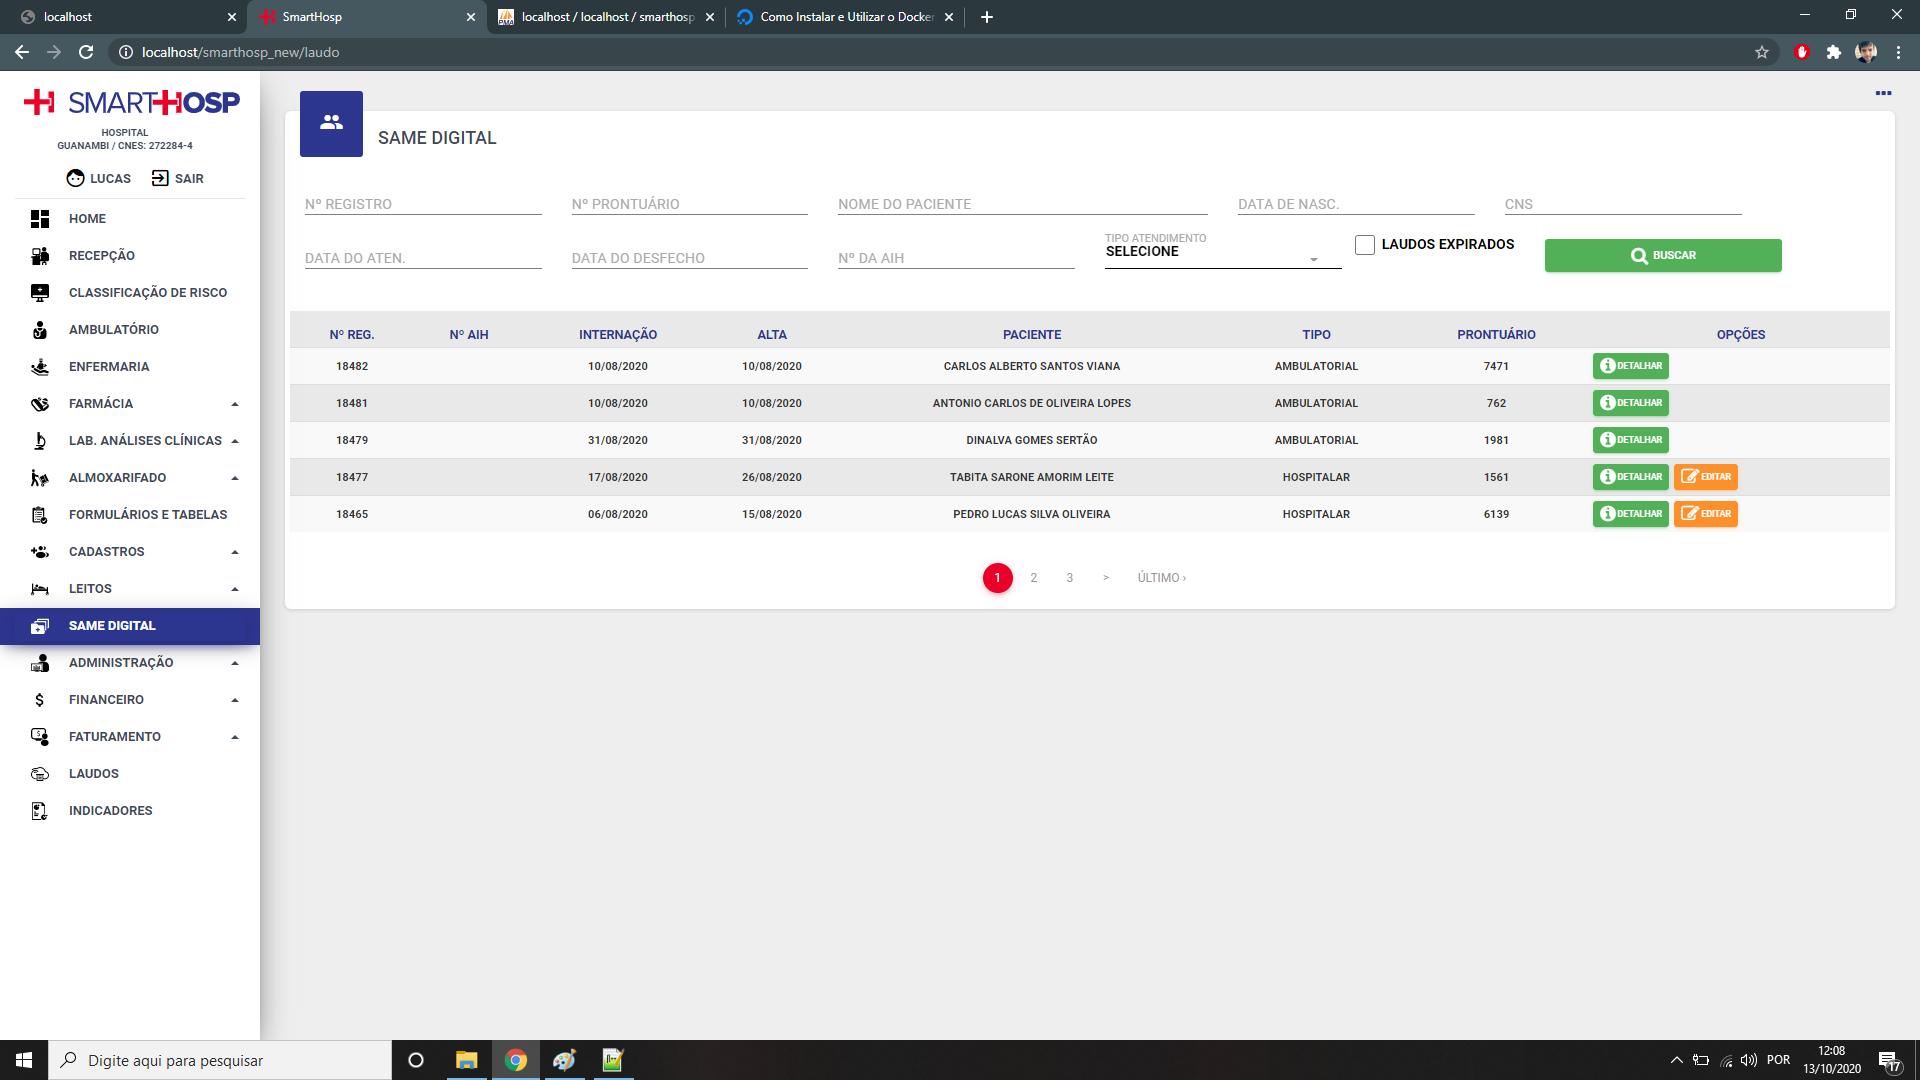The image size is (1920, 1080).
Task: Click the Classificação de Risco monitor icon
Action: coord(40,293)
